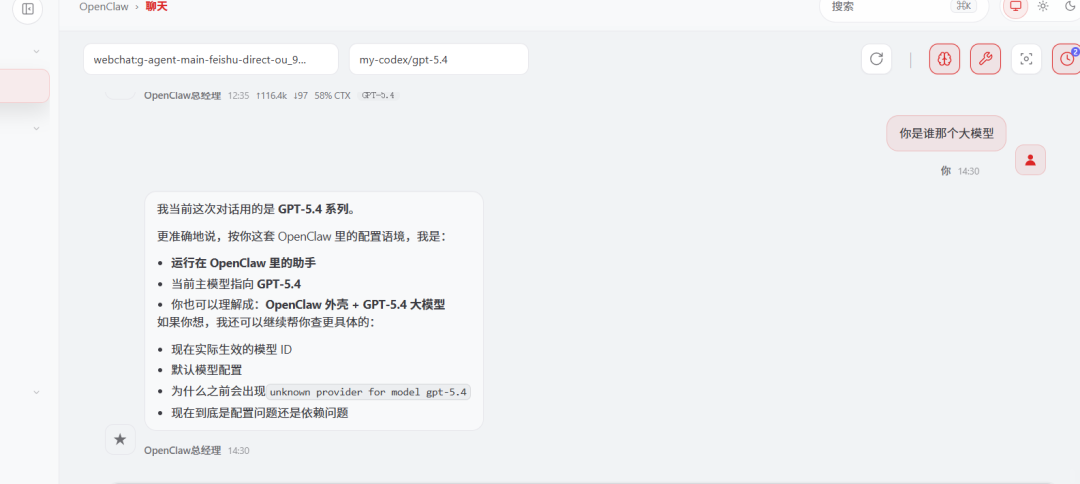Toggle the brain thinking icon
This screenshot has width=1080, height=484.
(944, 59)
